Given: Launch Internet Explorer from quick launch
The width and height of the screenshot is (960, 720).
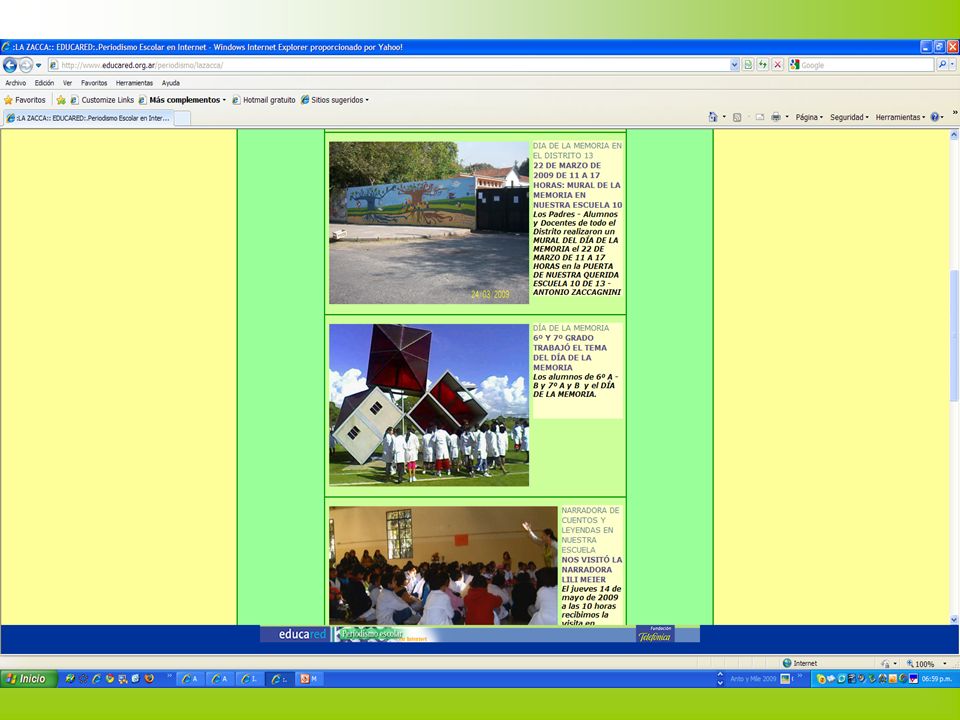Looking at the screenshot, I should click(96, 678).
